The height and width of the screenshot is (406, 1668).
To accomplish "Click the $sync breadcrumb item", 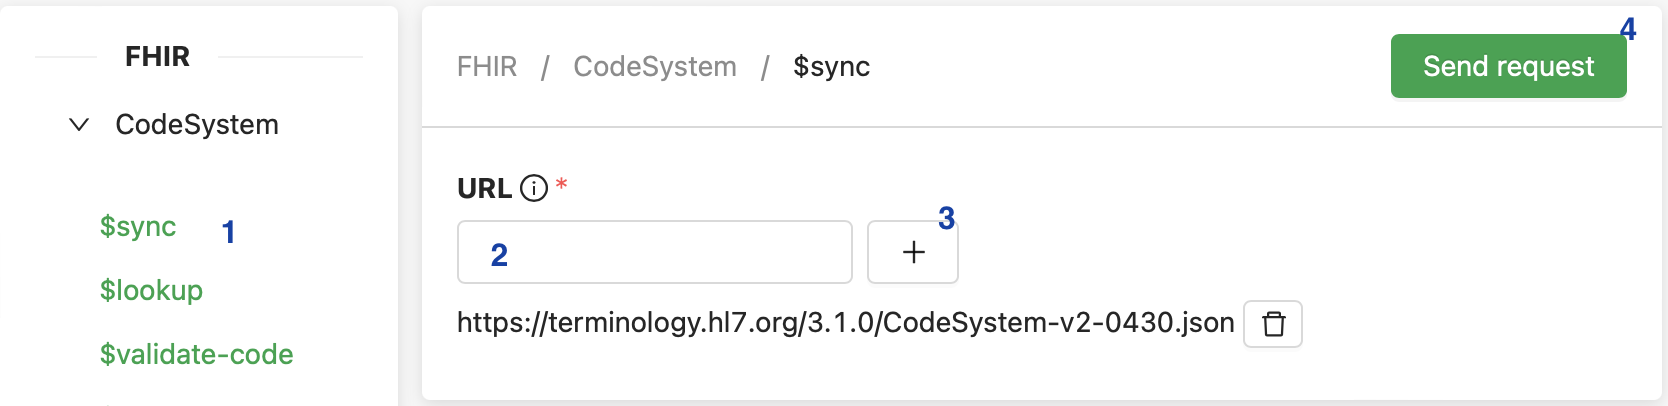I will pos(831,67).
